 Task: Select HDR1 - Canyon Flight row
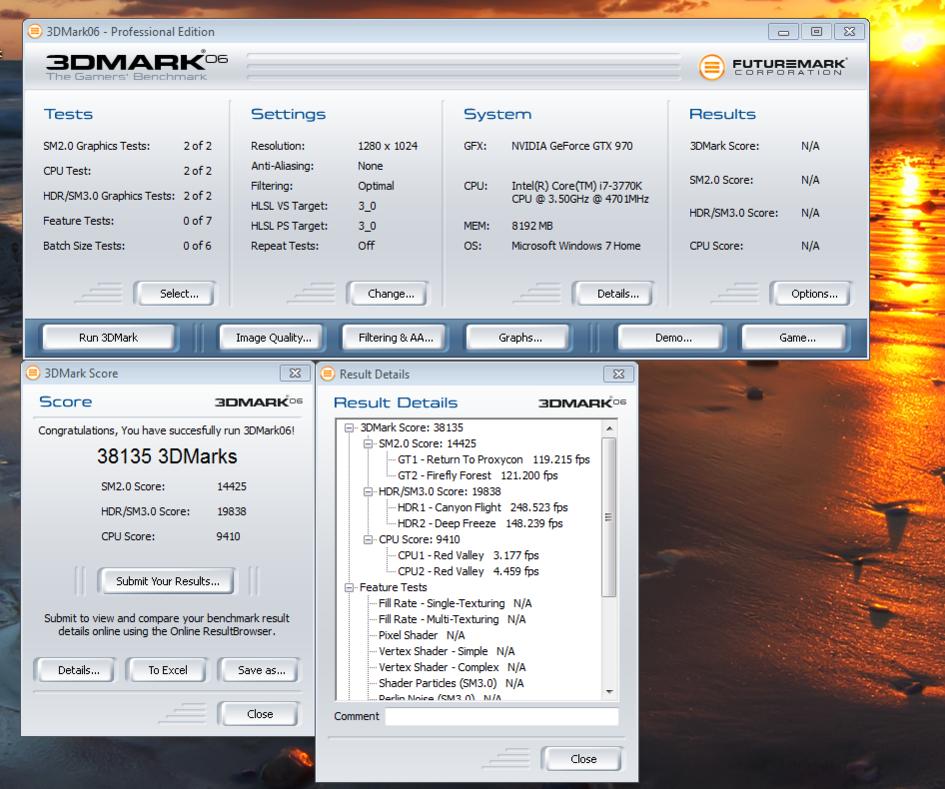tap(482, 507)
